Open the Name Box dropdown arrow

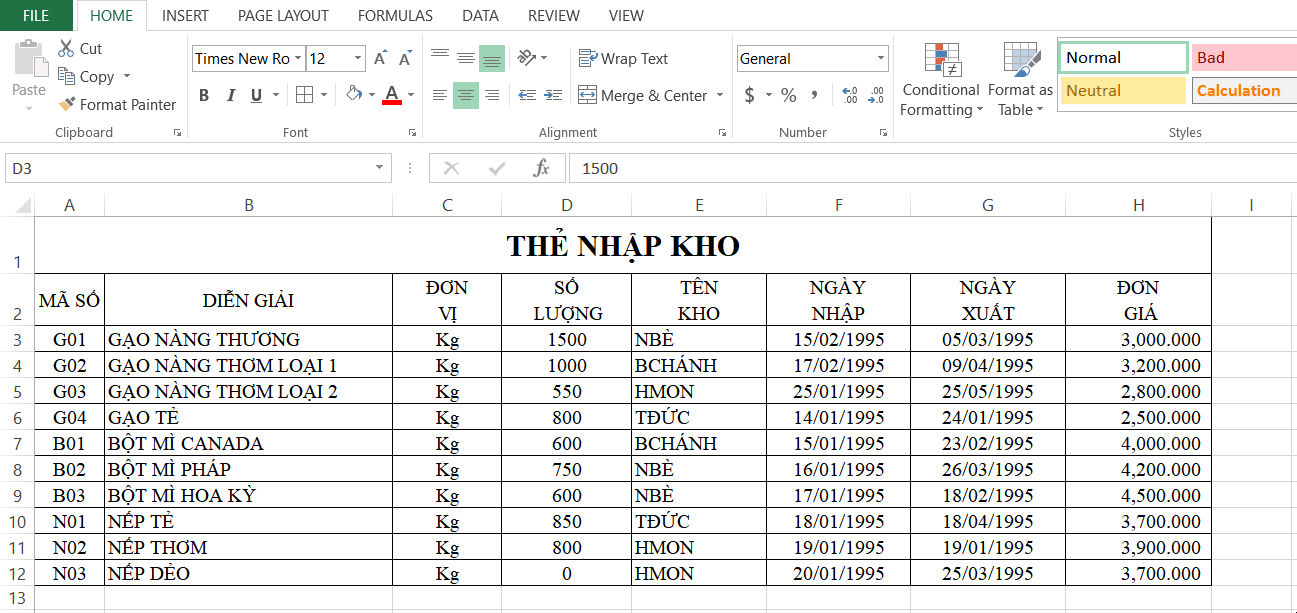[x=379, y=168]
